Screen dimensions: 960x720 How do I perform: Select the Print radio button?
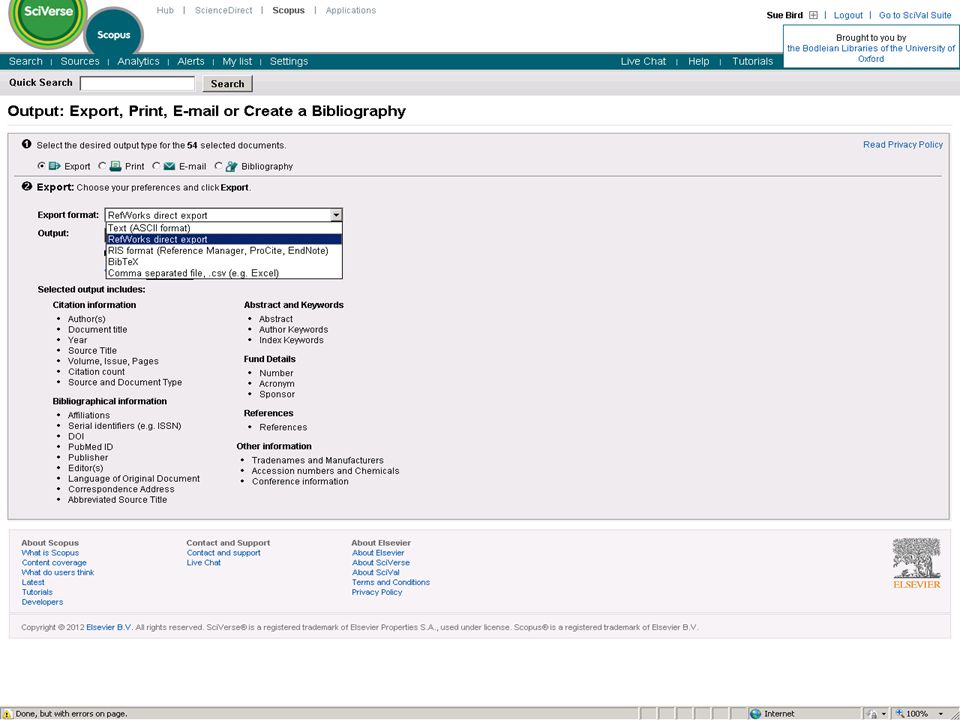pyautogui.click(x=102, y=166)
